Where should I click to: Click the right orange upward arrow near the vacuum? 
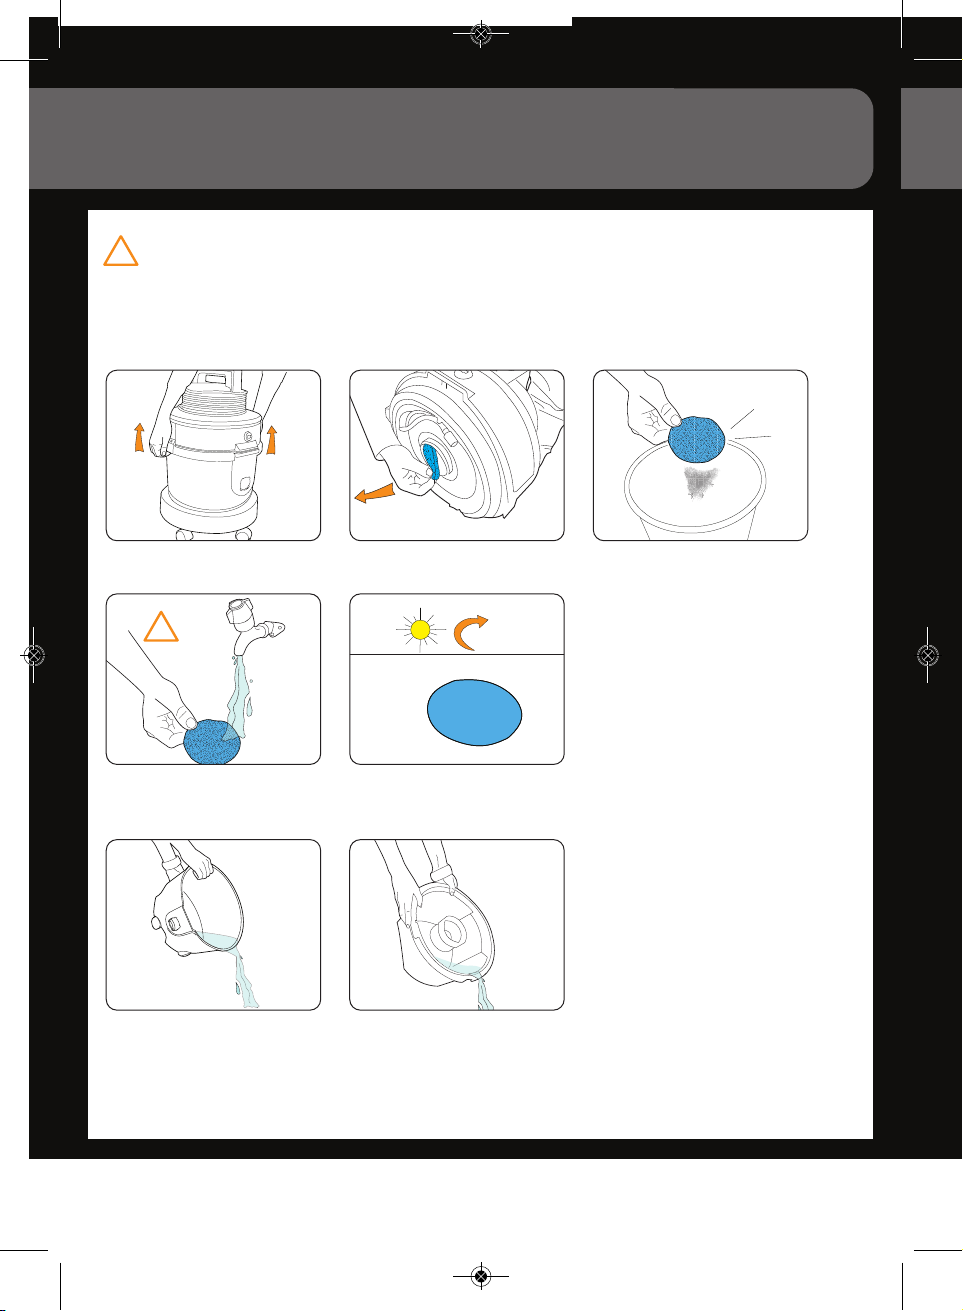271,439
